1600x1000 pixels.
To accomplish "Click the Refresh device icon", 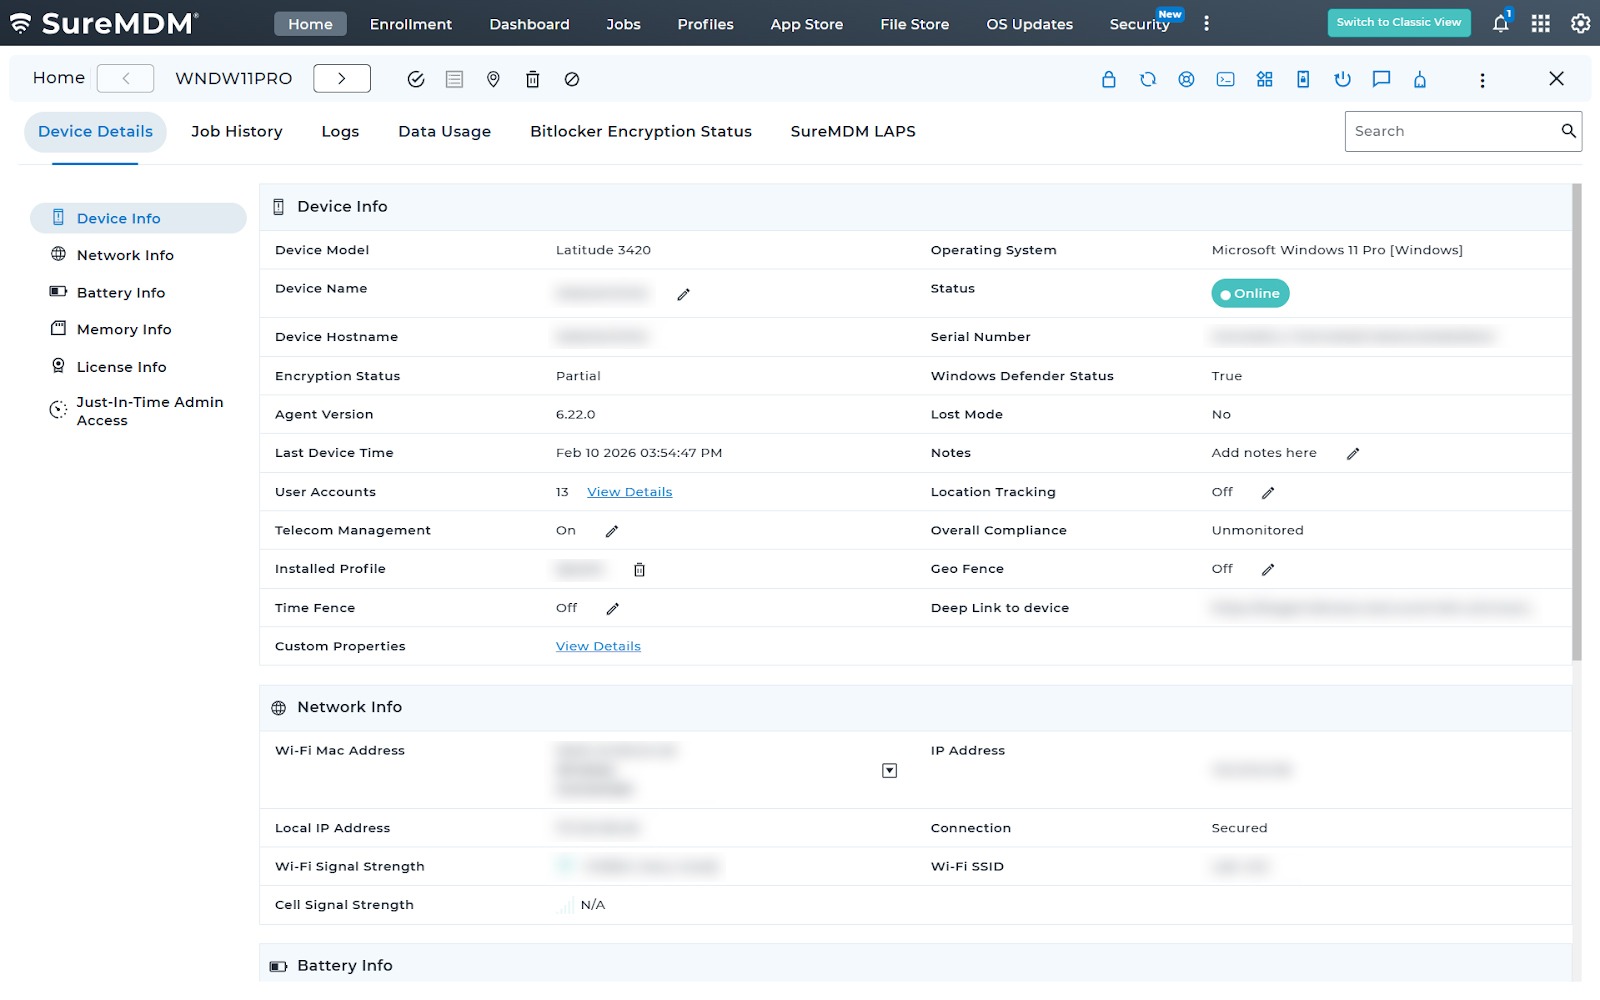I will (x=1147, y=78).
